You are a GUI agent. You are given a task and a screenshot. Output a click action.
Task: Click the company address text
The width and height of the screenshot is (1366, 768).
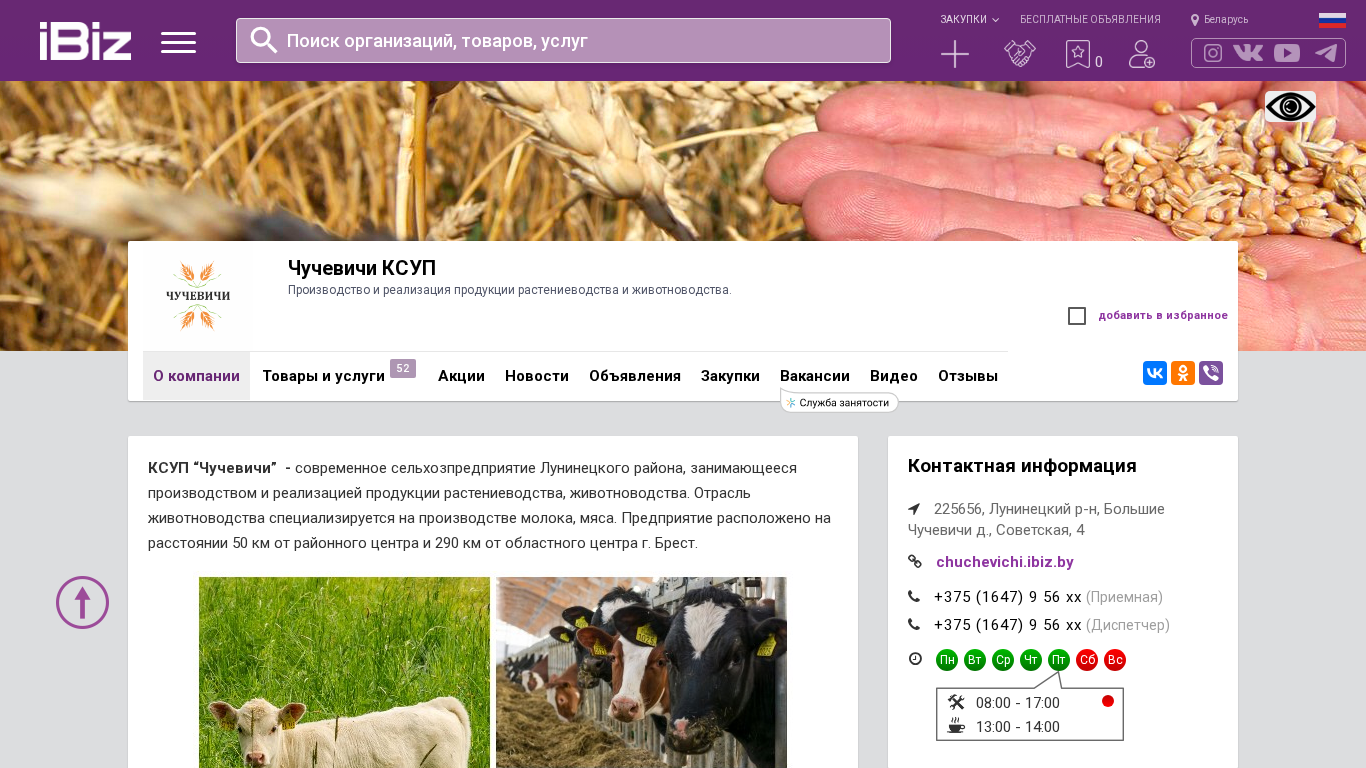[1036, 519]
